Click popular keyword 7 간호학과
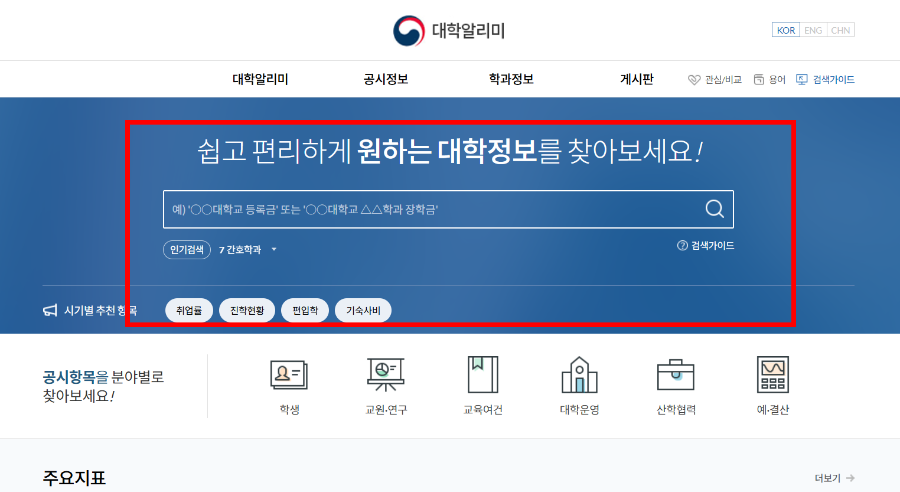The height and width of the screenshot is (492, 900). pos(240,250)
